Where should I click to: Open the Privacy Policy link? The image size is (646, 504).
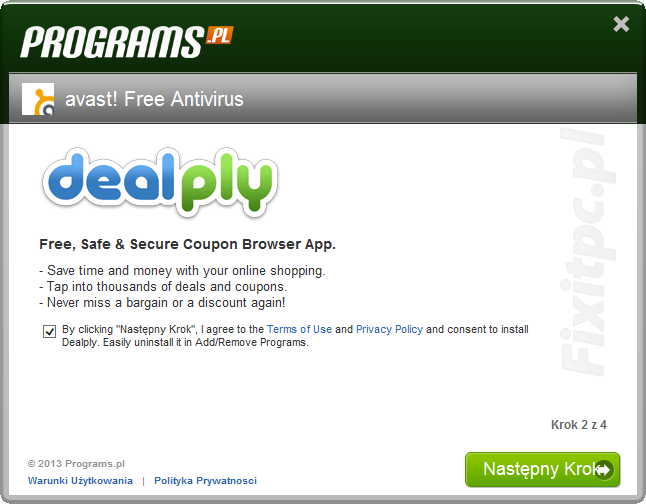tap(389, 329)
